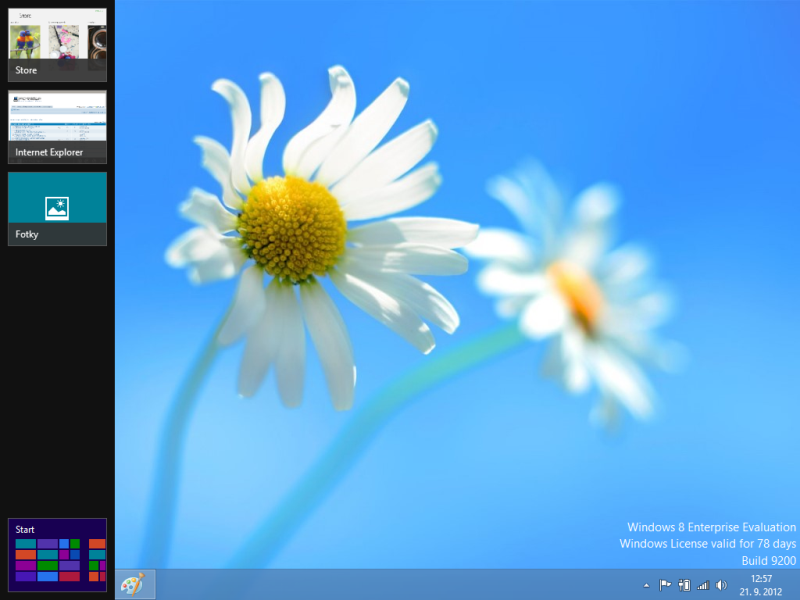Click the empty black area of app switcher
Screen dimensions: 800x600
(57, 380)
